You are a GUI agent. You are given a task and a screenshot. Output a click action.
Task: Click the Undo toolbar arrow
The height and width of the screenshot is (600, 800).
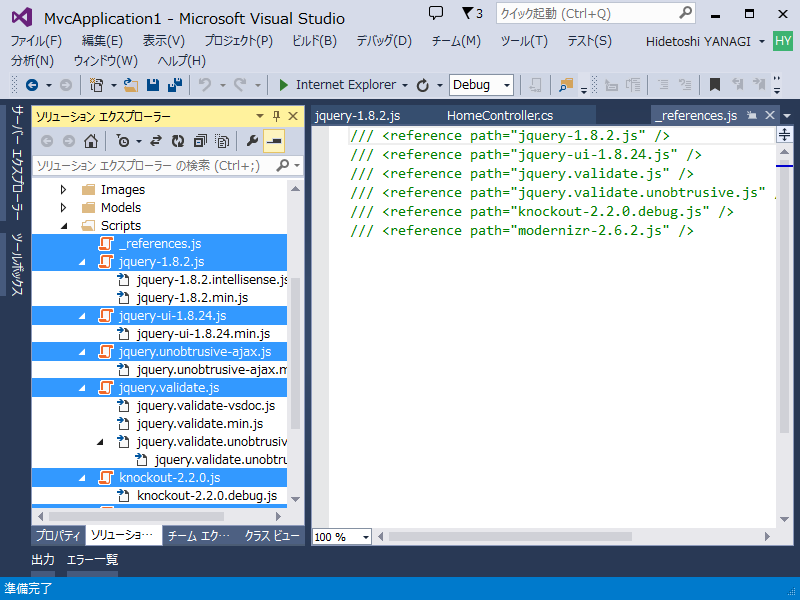pyautogui.click(x=205, y=85)
